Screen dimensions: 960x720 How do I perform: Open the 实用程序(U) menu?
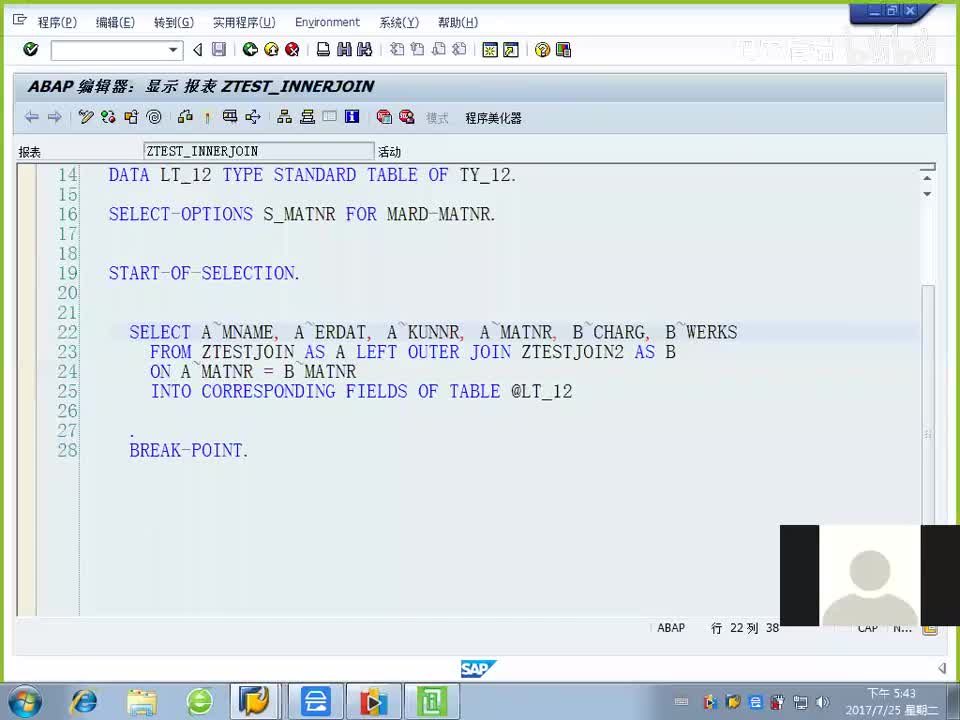[x=244, y=23]
